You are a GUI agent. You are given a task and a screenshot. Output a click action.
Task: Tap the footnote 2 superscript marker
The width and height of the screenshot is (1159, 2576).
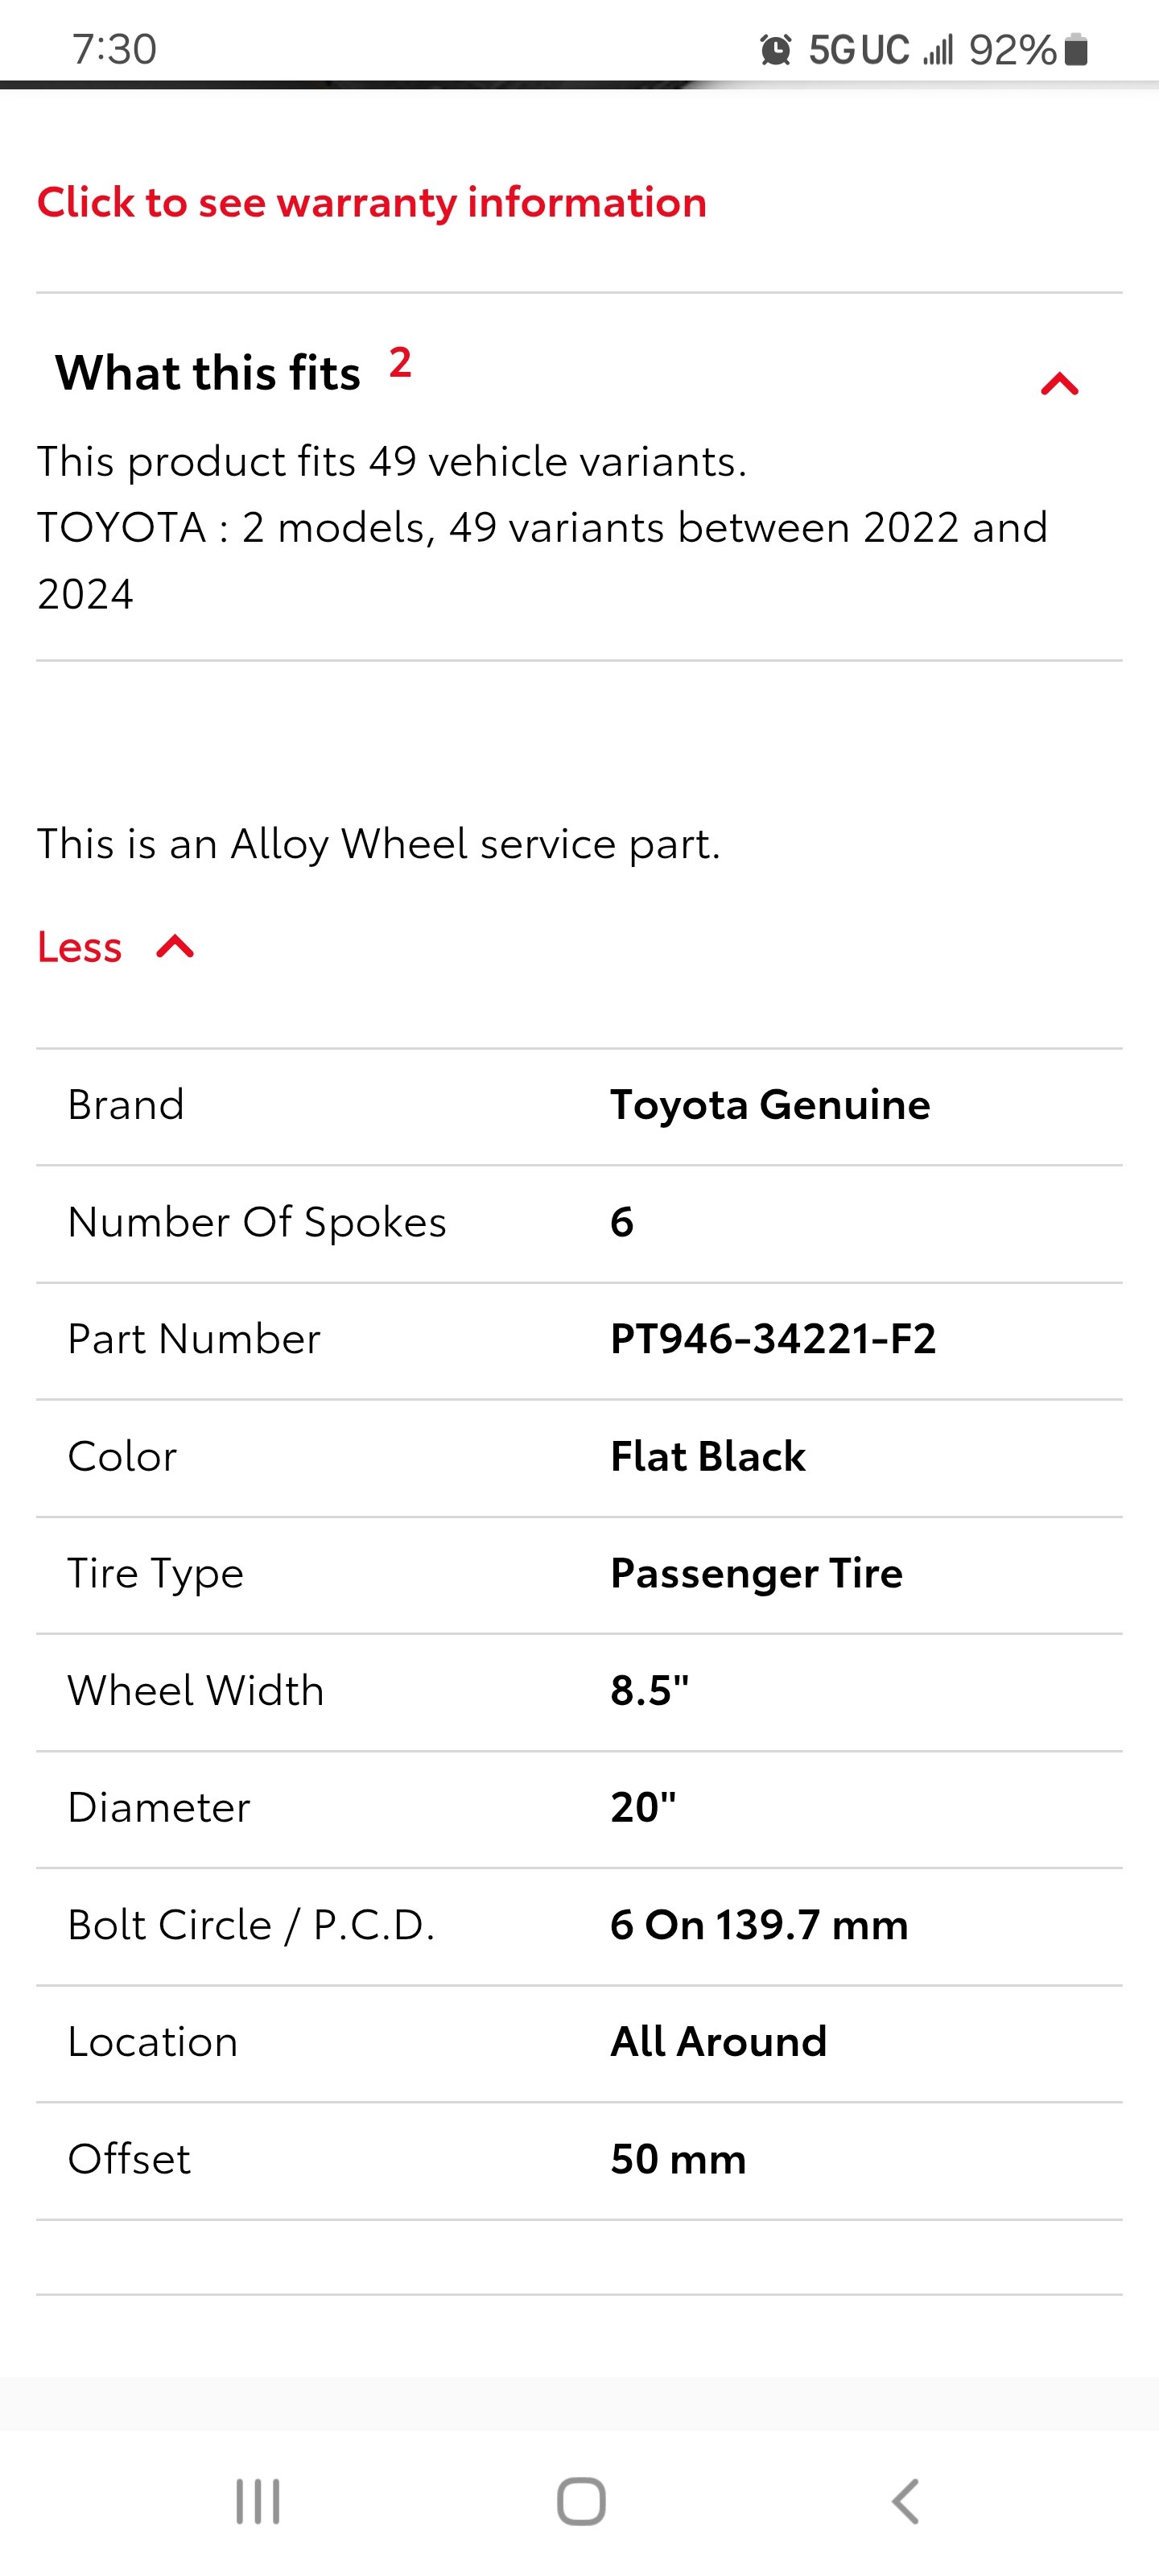[x=400, y=362]
